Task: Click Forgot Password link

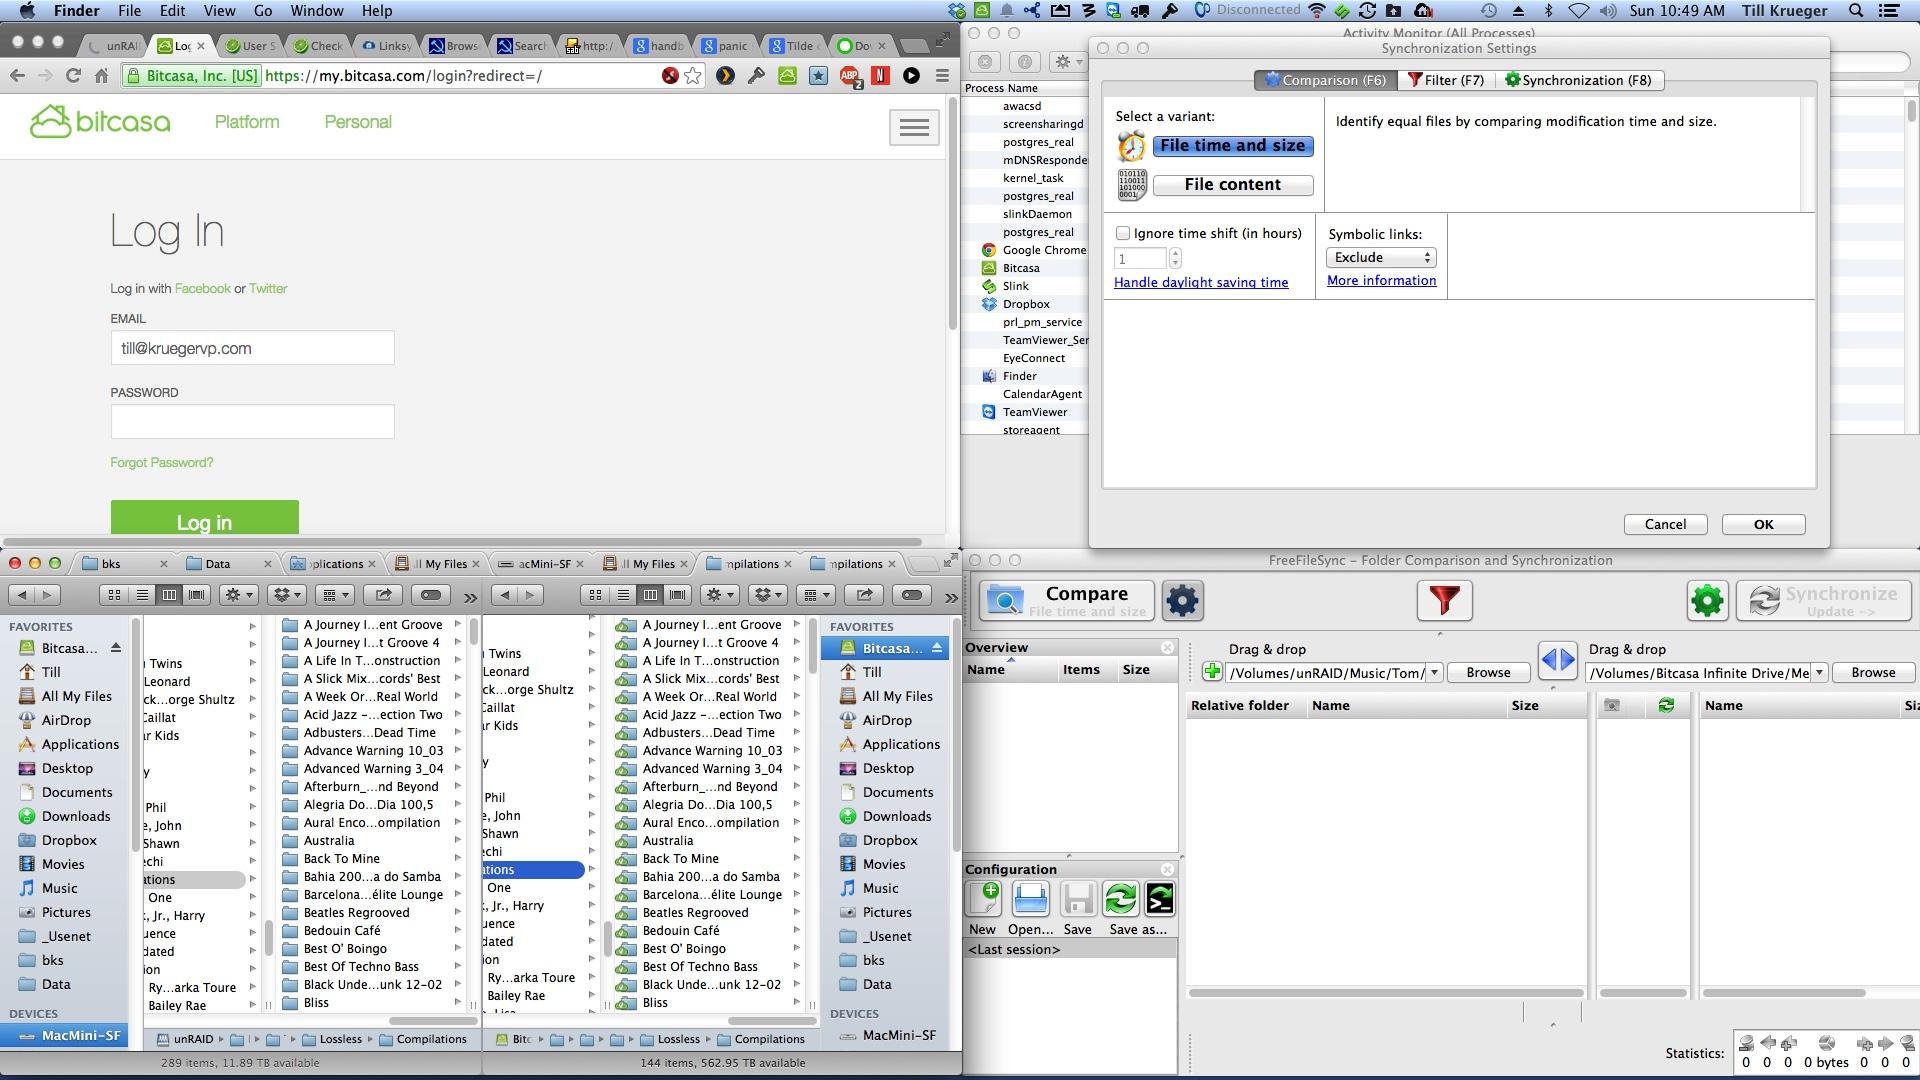Action: point(161,463)
